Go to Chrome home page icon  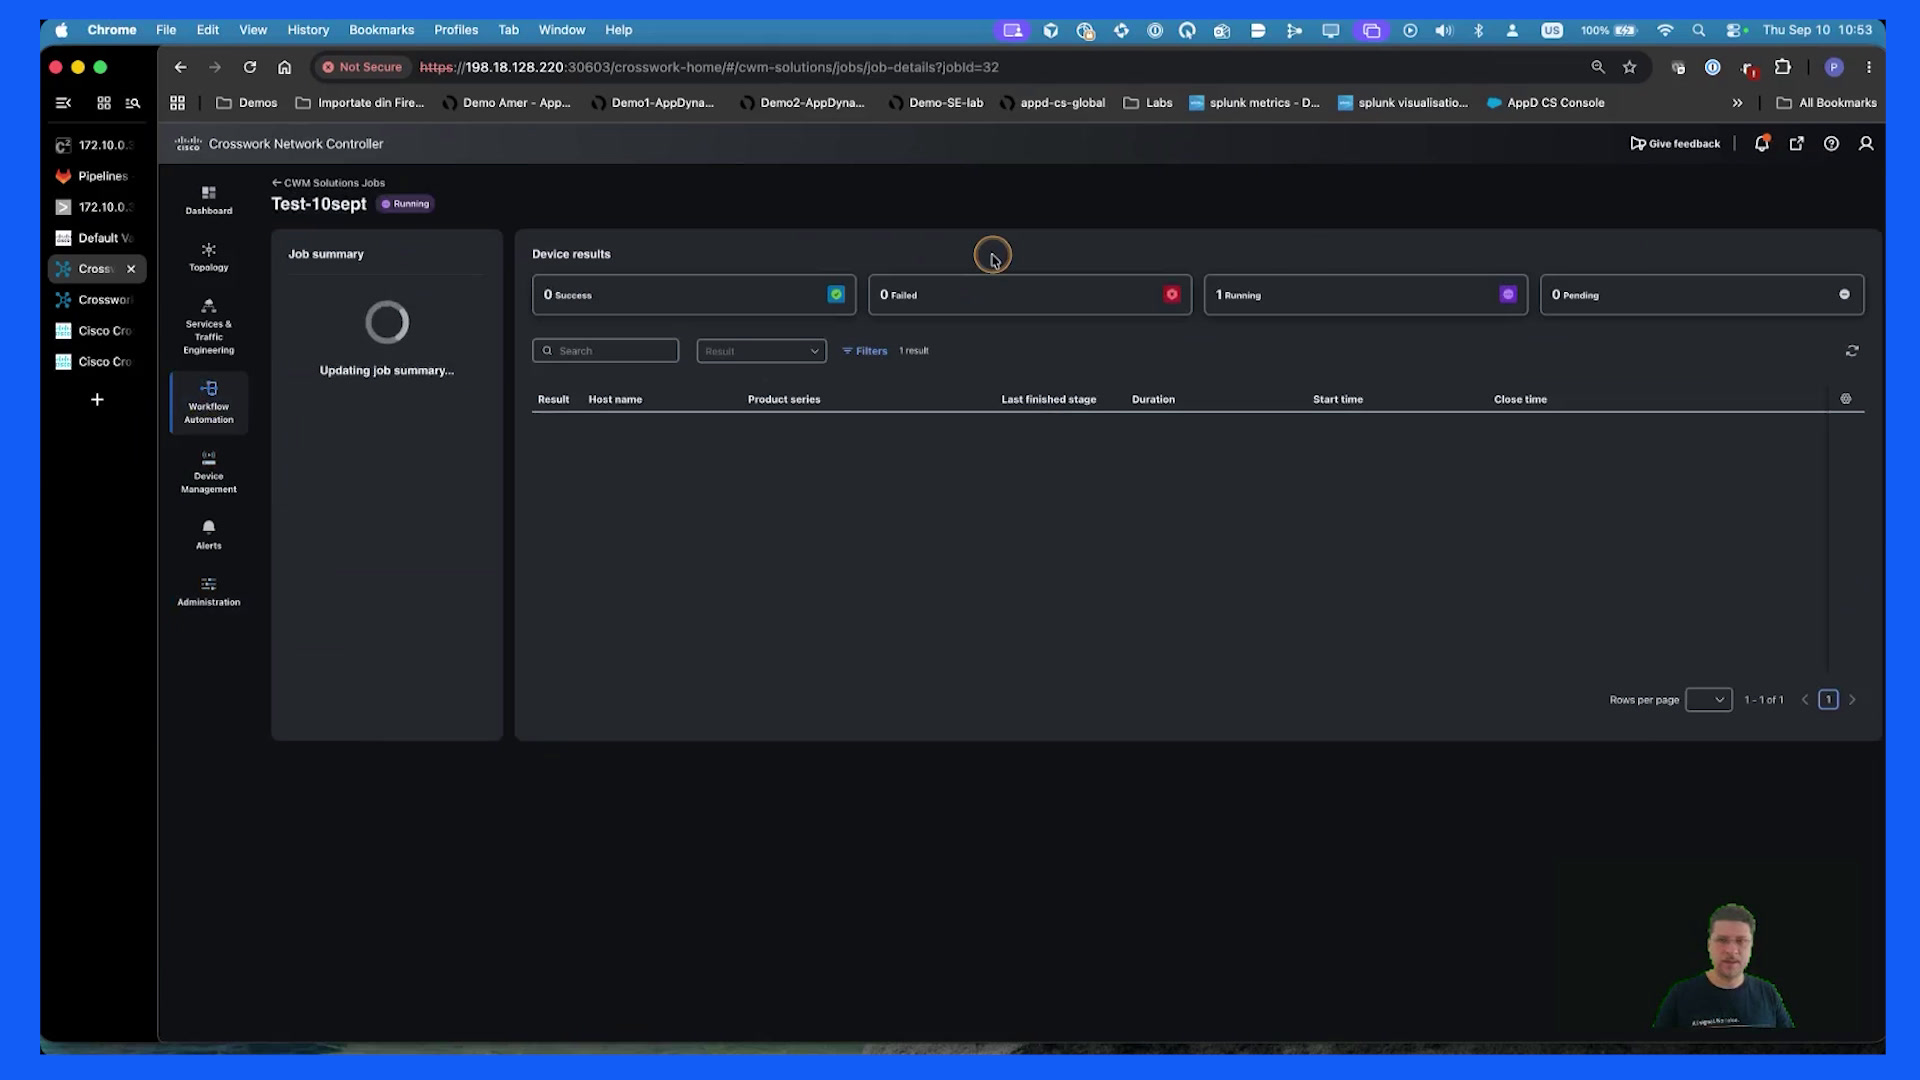[285, 67]
